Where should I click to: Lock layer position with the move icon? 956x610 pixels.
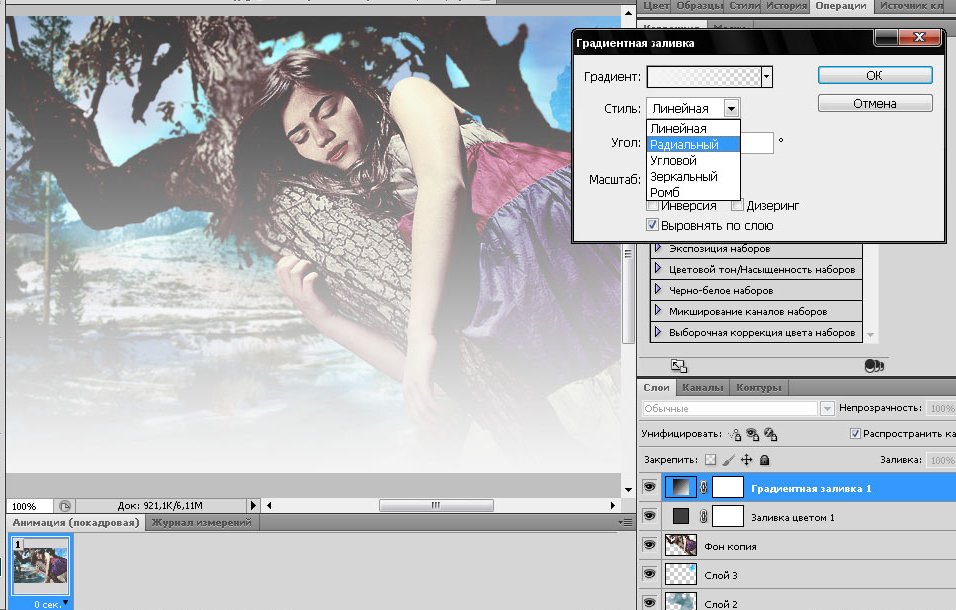[747, 459]
